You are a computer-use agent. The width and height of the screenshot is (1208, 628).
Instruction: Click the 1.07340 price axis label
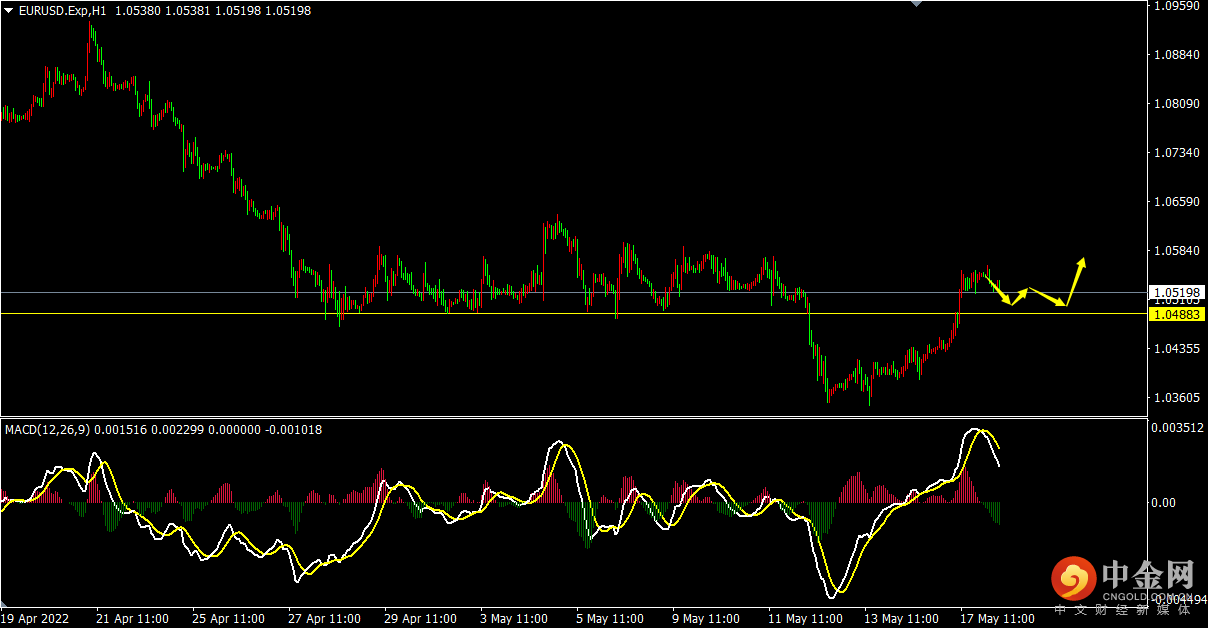(1176, 153)
